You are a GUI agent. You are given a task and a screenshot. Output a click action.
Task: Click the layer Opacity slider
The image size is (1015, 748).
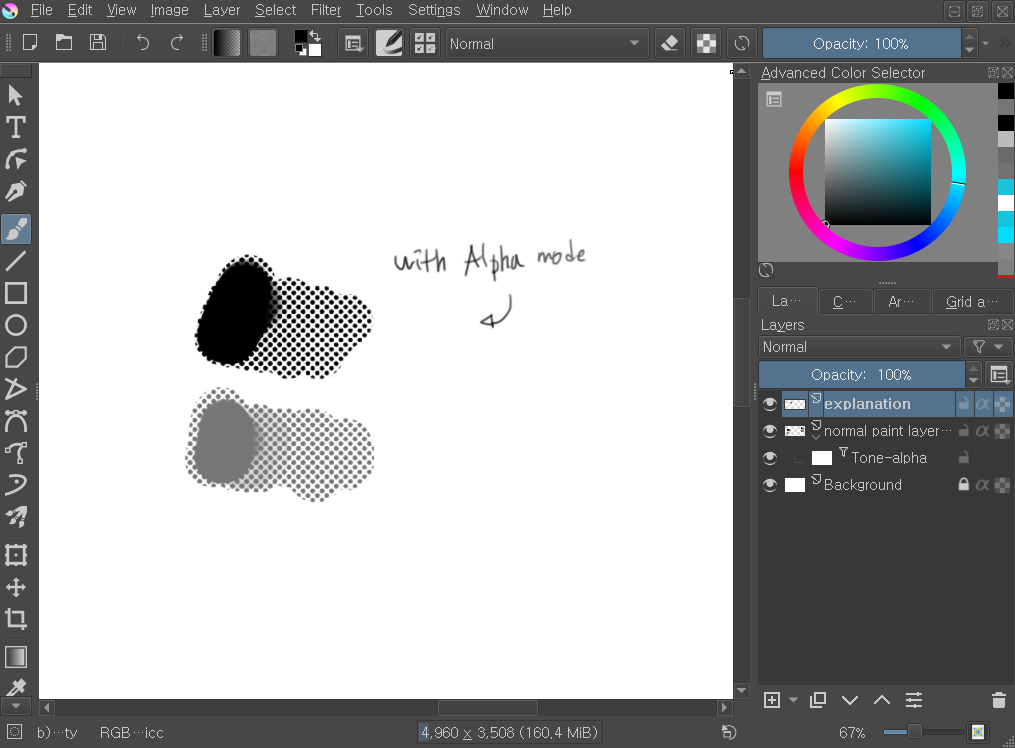860,375
